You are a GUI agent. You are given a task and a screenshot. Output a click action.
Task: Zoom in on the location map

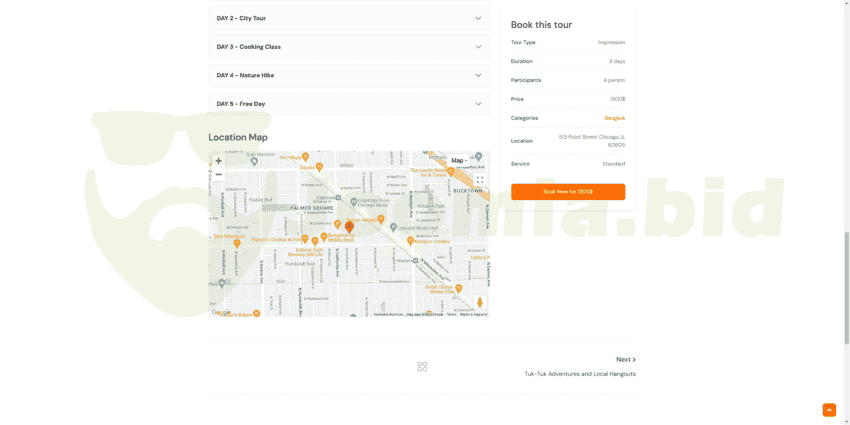coord(219,161)
